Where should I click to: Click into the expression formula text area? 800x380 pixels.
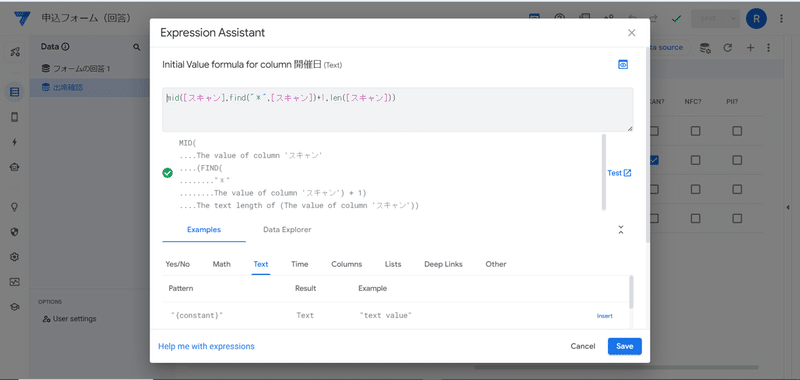[397, 110]
